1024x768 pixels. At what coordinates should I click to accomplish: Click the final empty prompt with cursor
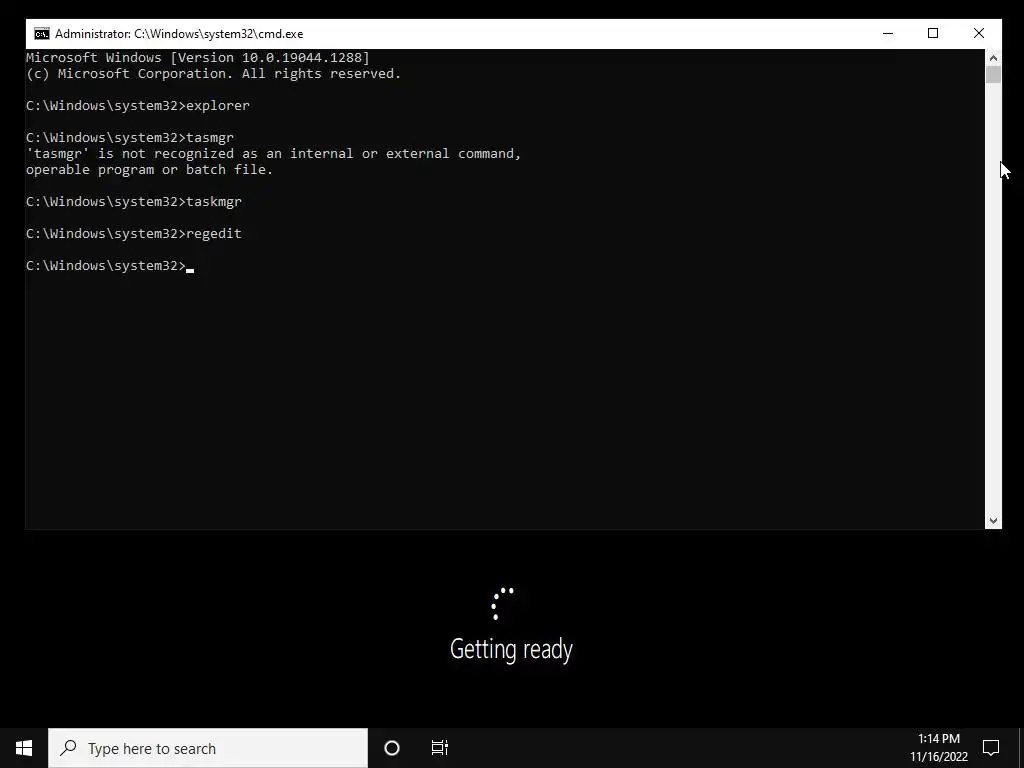110,266
